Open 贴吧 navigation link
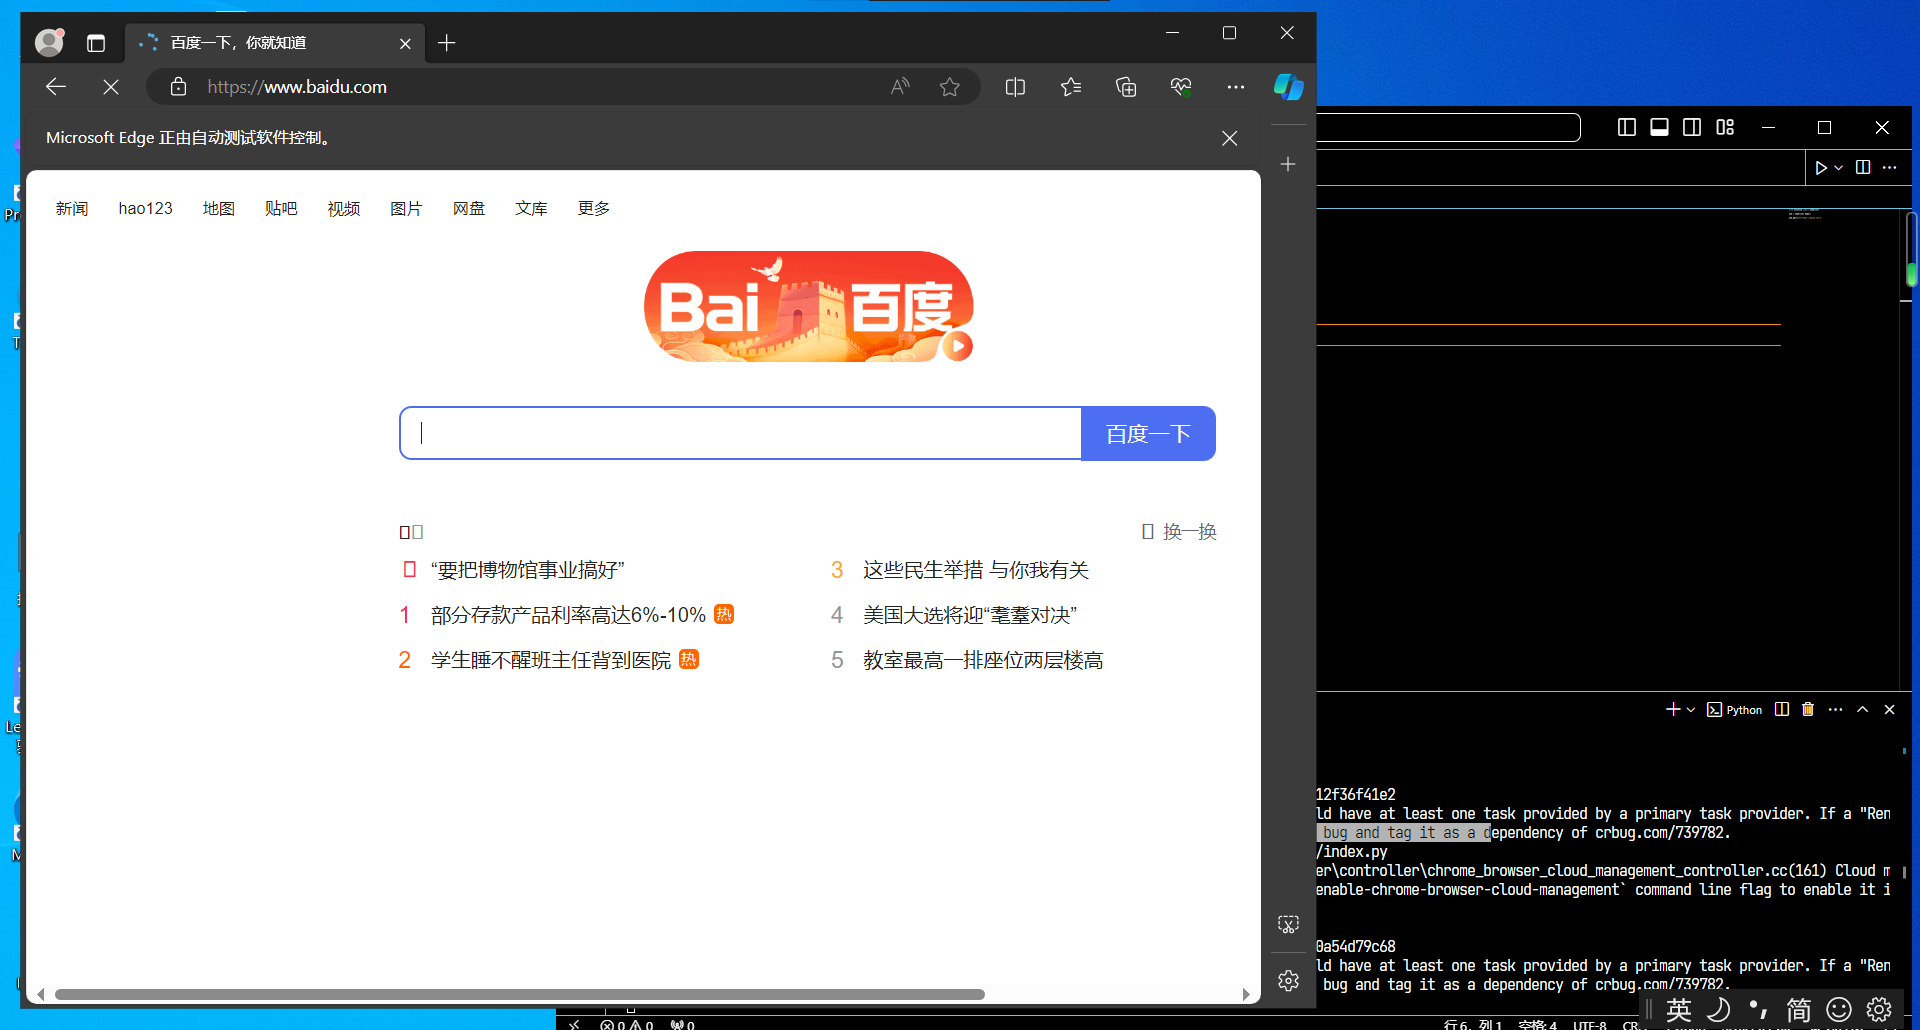This screenshot has height=1030, width=1920. coord(281,208)
